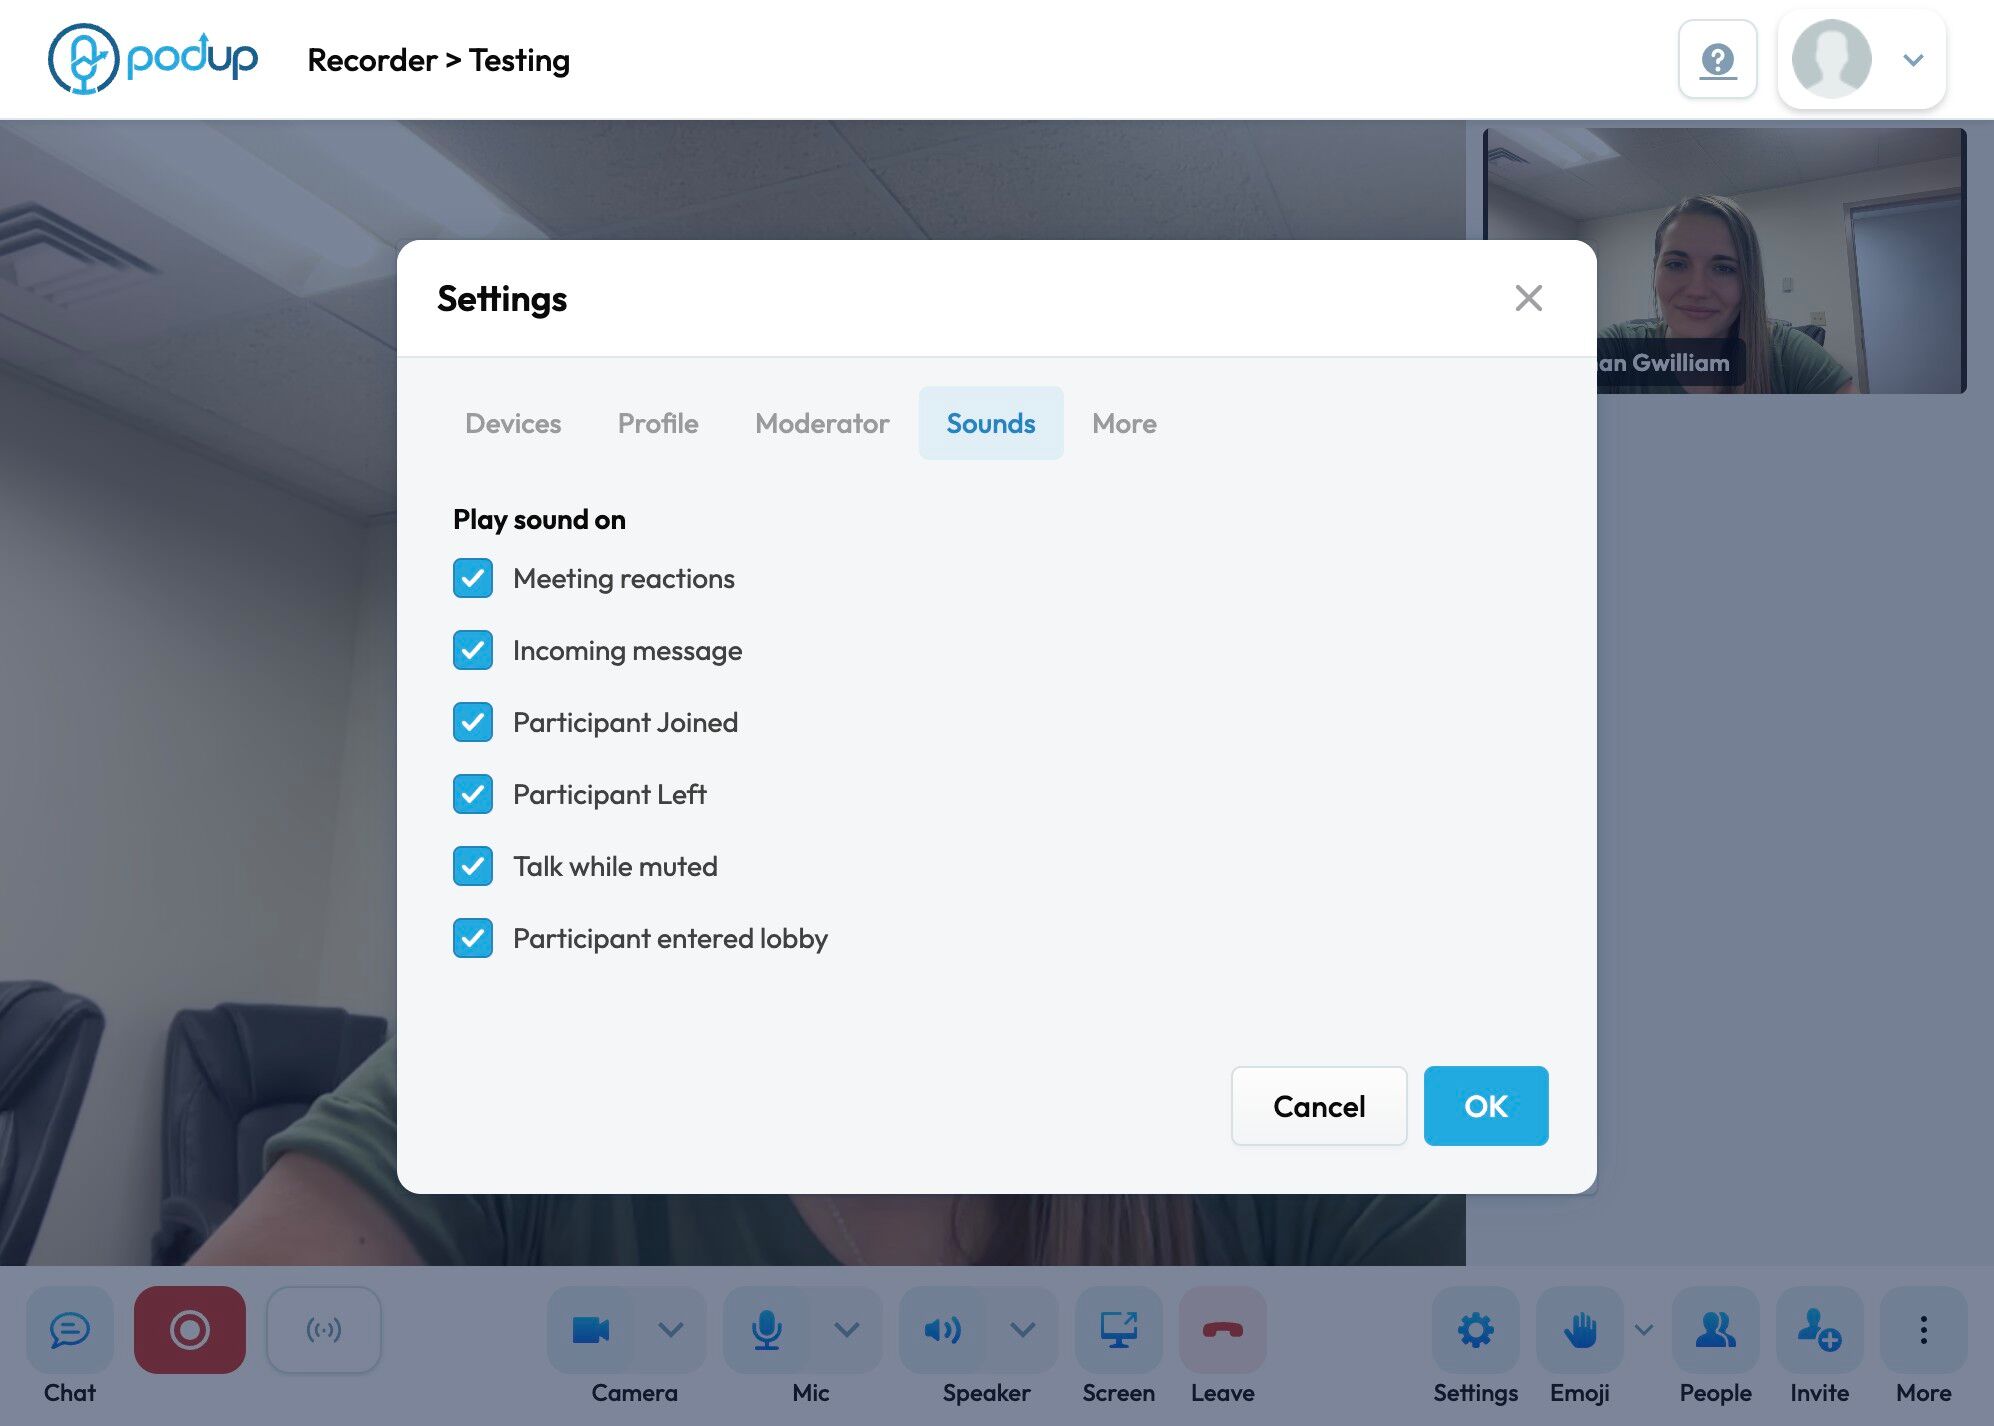The width and height of the screenshot is (1994, 1426).
Task: Expand Speaker options chevron
Action: [1022, 1329]
